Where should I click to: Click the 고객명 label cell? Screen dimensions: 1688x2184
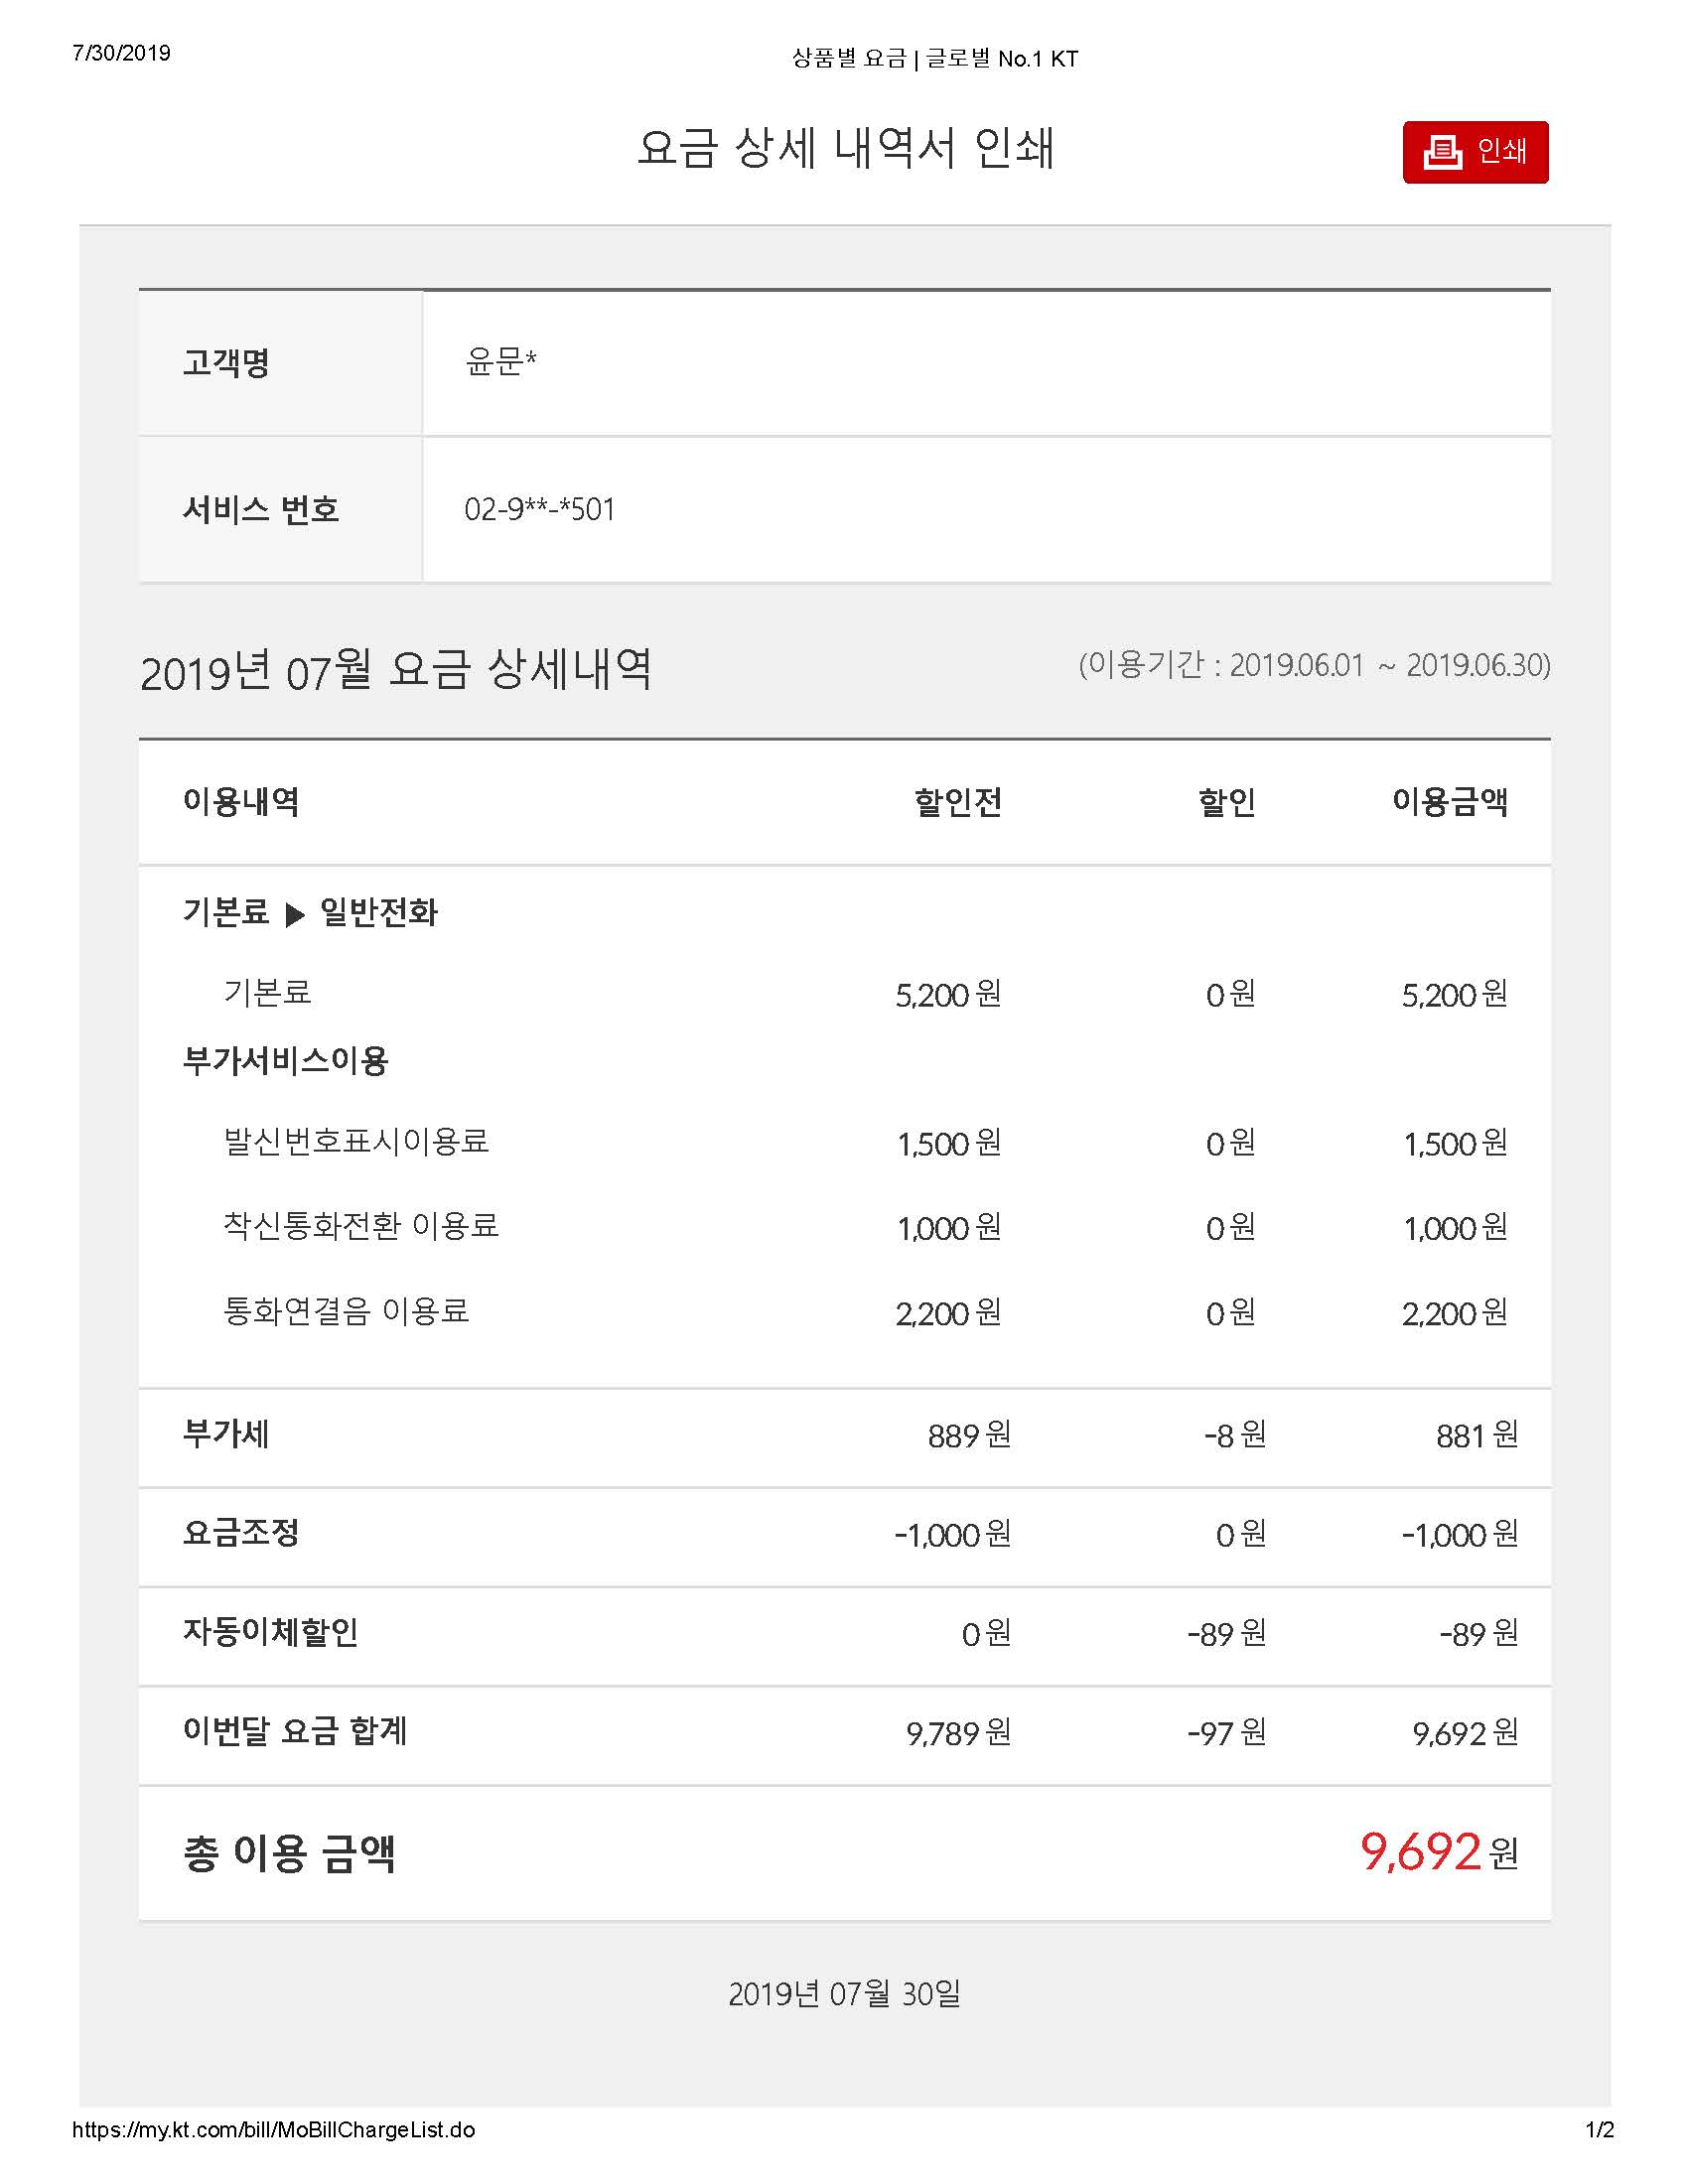226,362
